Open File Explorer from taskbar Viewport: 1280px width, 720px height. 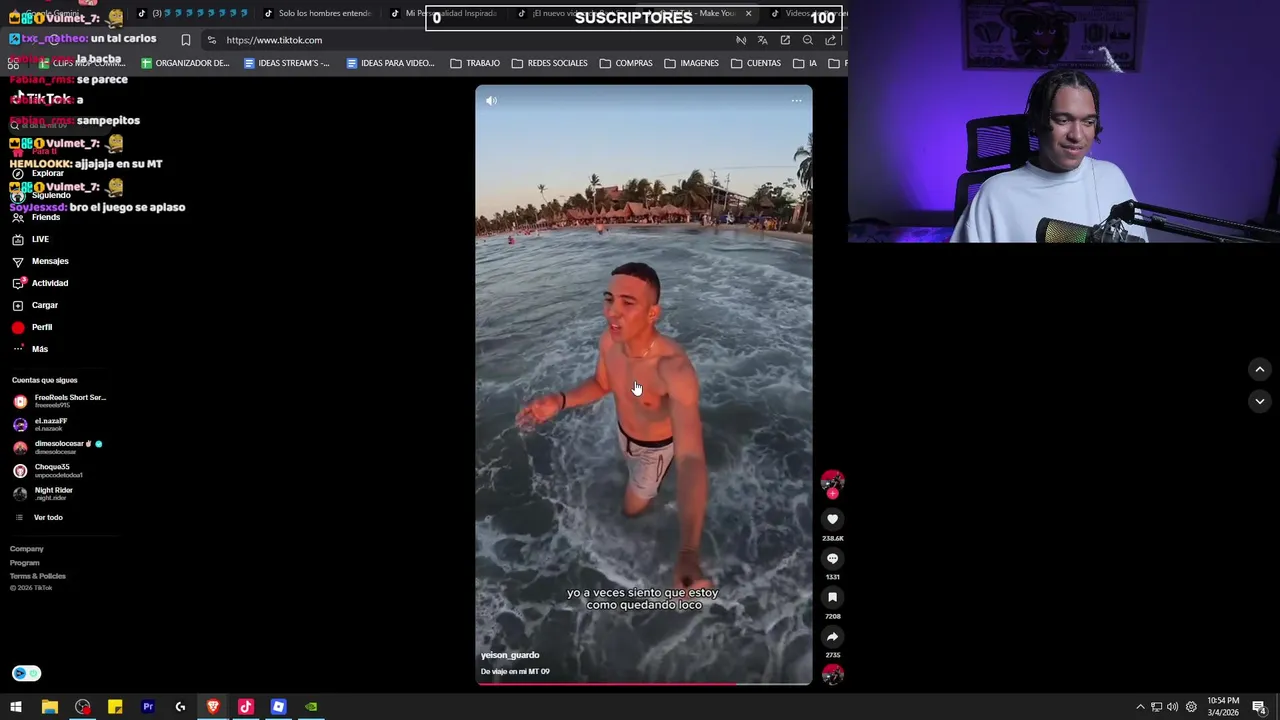49,707
